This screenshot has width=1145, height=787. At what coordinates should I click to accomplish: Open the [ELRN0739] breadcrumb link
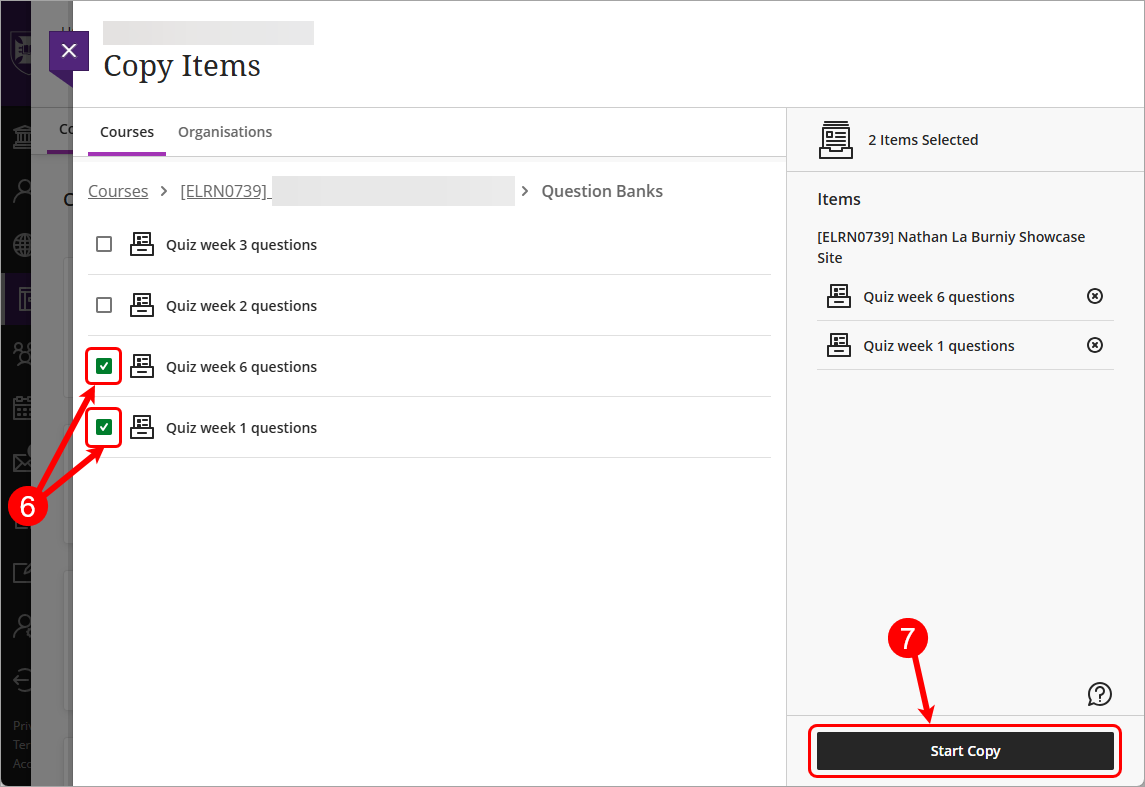(x=225, y=191)
